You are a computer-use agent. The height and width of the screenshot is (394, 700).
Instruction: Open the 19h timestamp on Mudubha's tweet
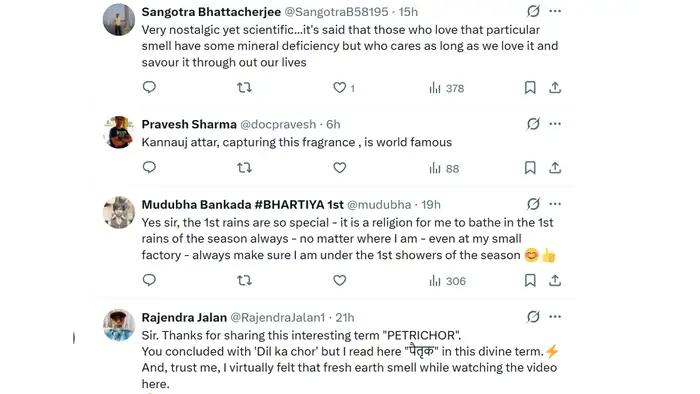coord(431,204)
